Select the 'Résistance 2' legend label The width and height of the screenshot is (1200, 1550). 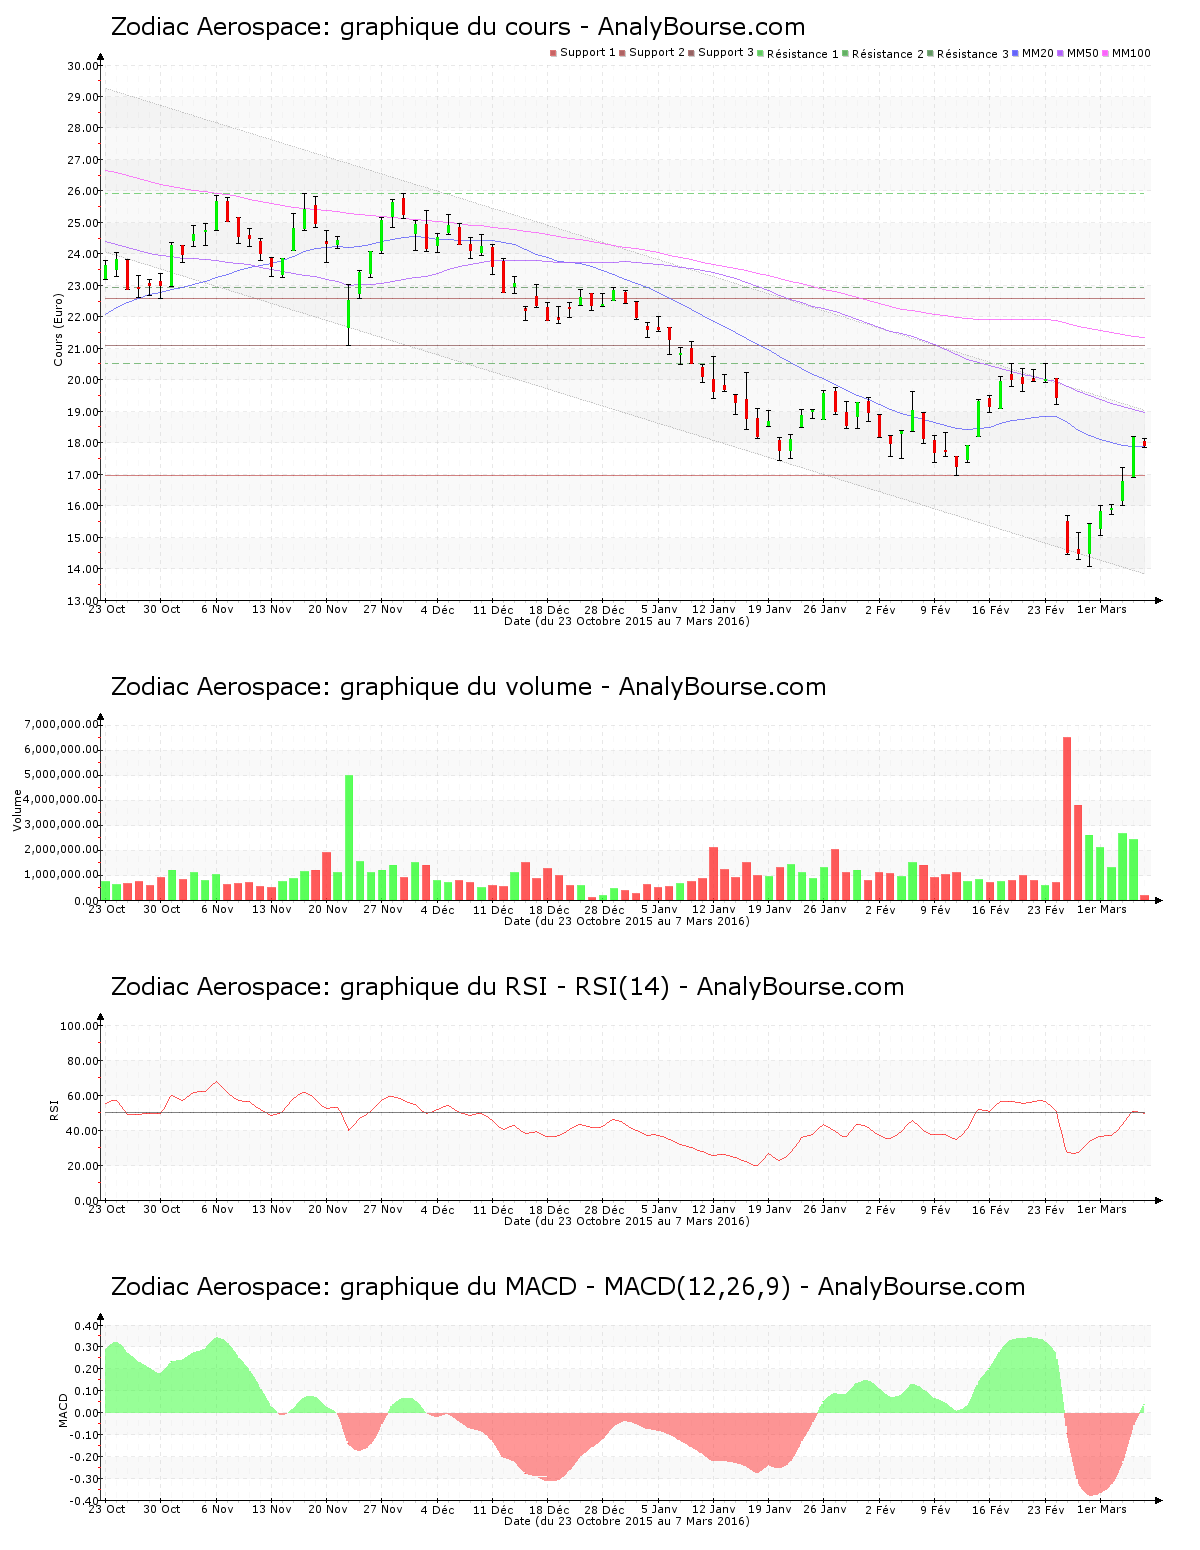coord(888,54)
